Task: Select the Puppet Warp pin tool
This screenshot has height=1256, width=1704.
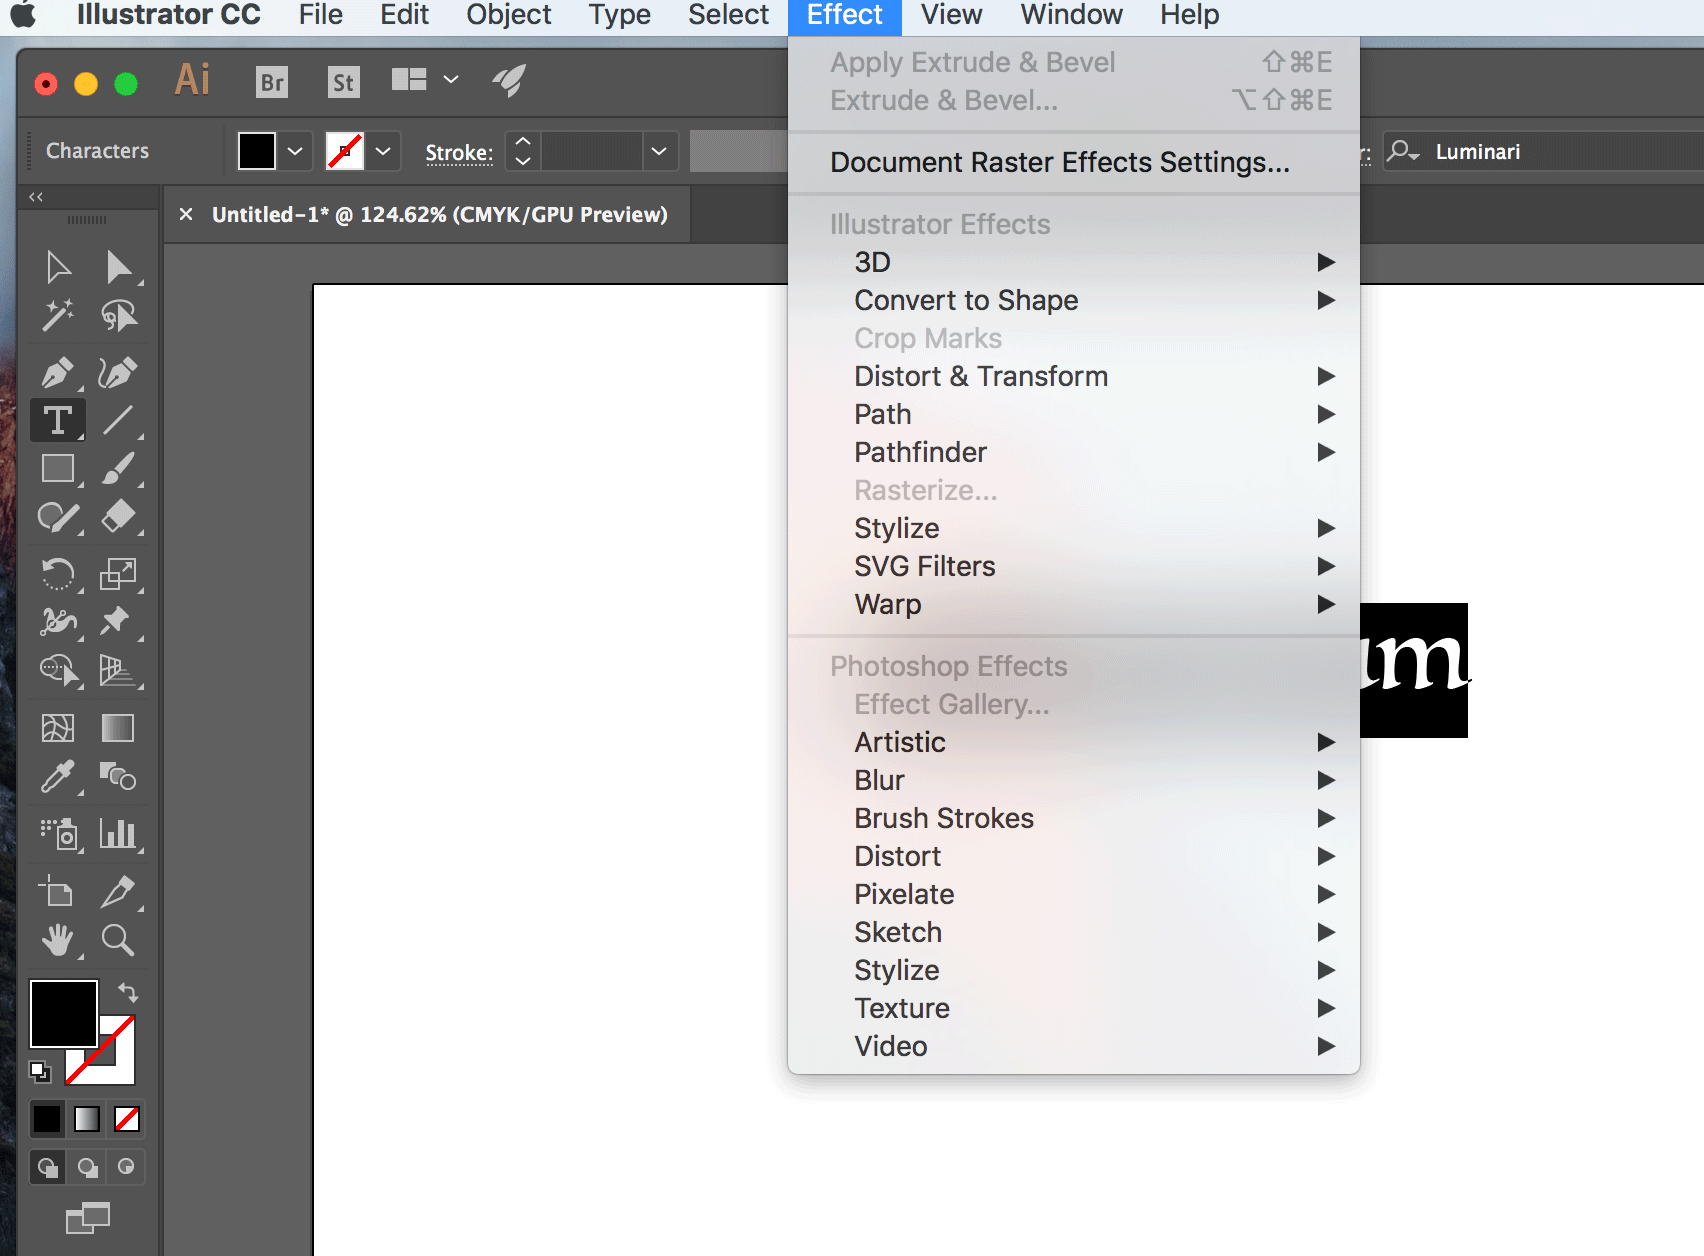Action: pyautogui.click(x=118, y=621)
